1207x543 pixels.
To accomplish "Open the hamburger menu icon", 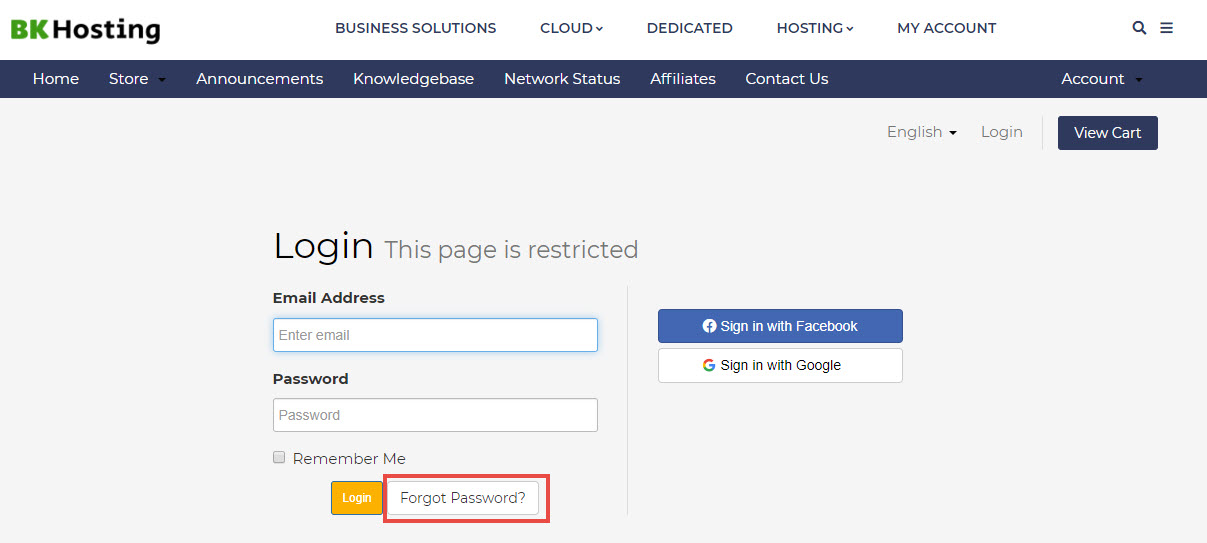I will pyautogui.click(x=1166, y=28).
